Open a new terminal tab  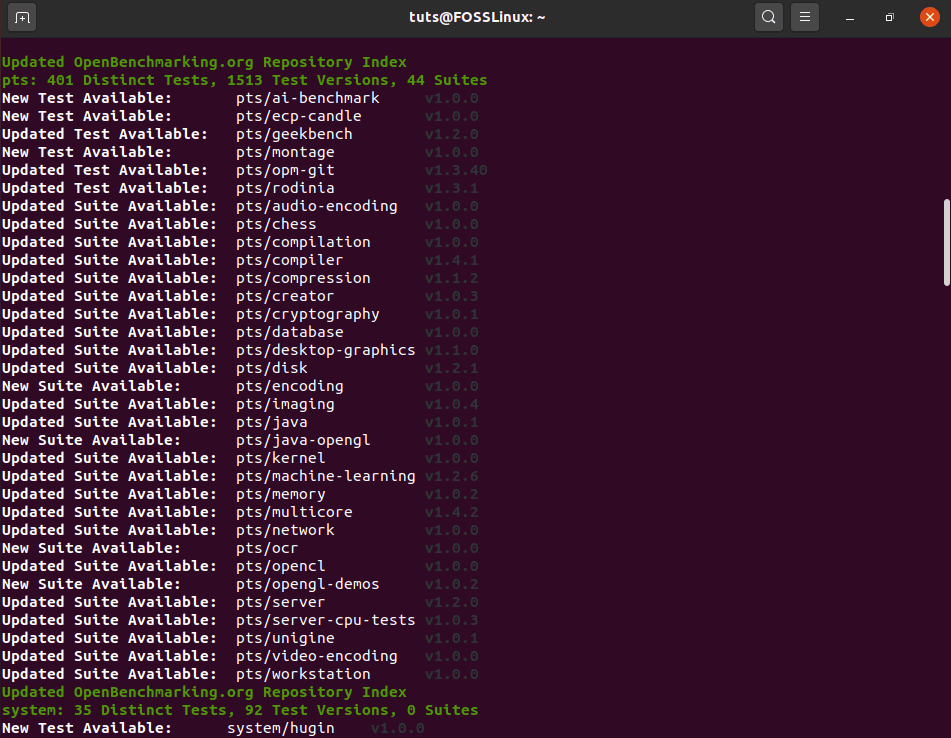pos(22,17)
